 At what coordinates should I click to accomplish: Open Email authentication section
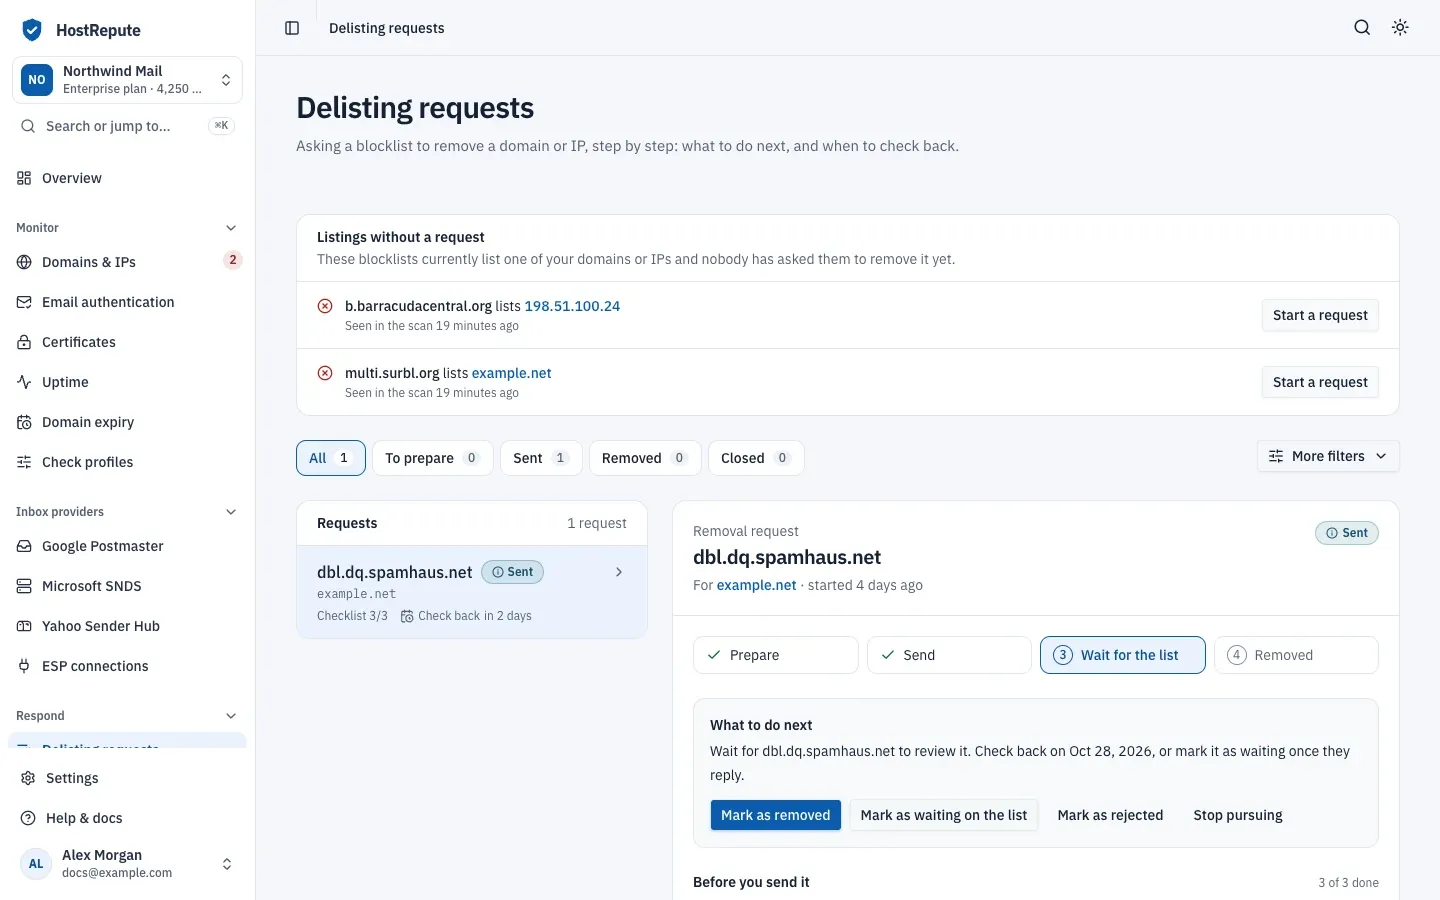[x=127, y=302]
